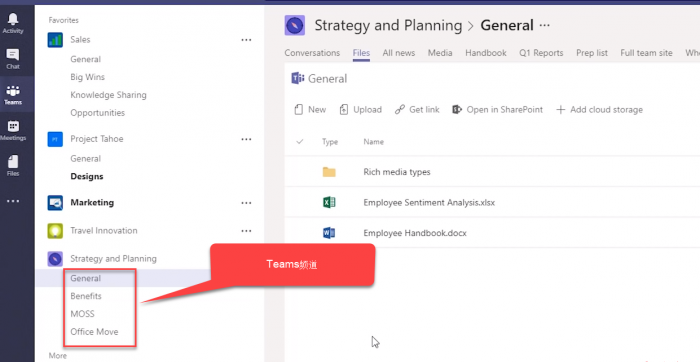The image size is (700, 362).
Task: Click the Upload button
Action: [361, 110]
